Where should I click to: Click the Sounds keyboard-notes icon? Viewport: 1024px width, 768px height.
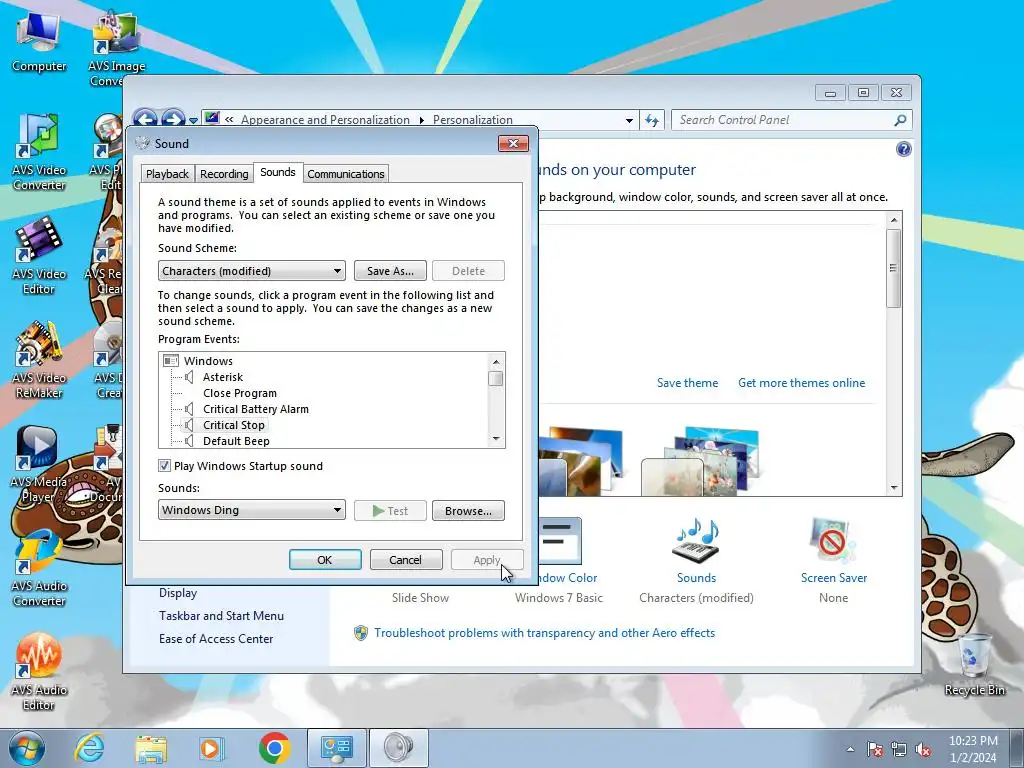click(x=696, y=541)
